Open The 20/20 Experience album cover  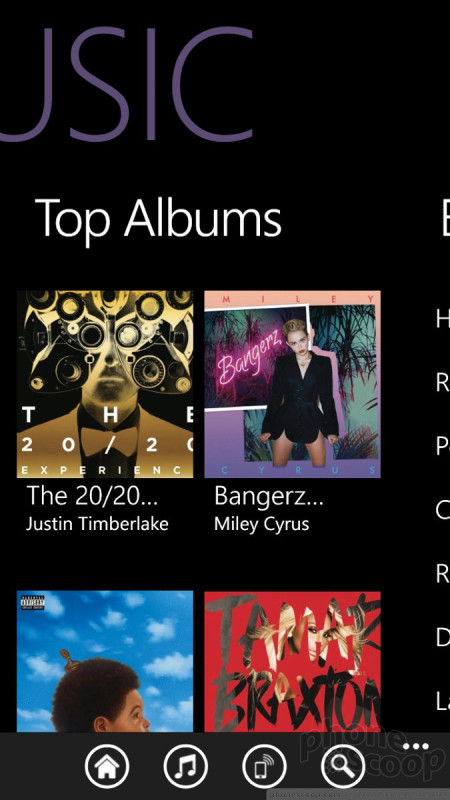point(105,384)
